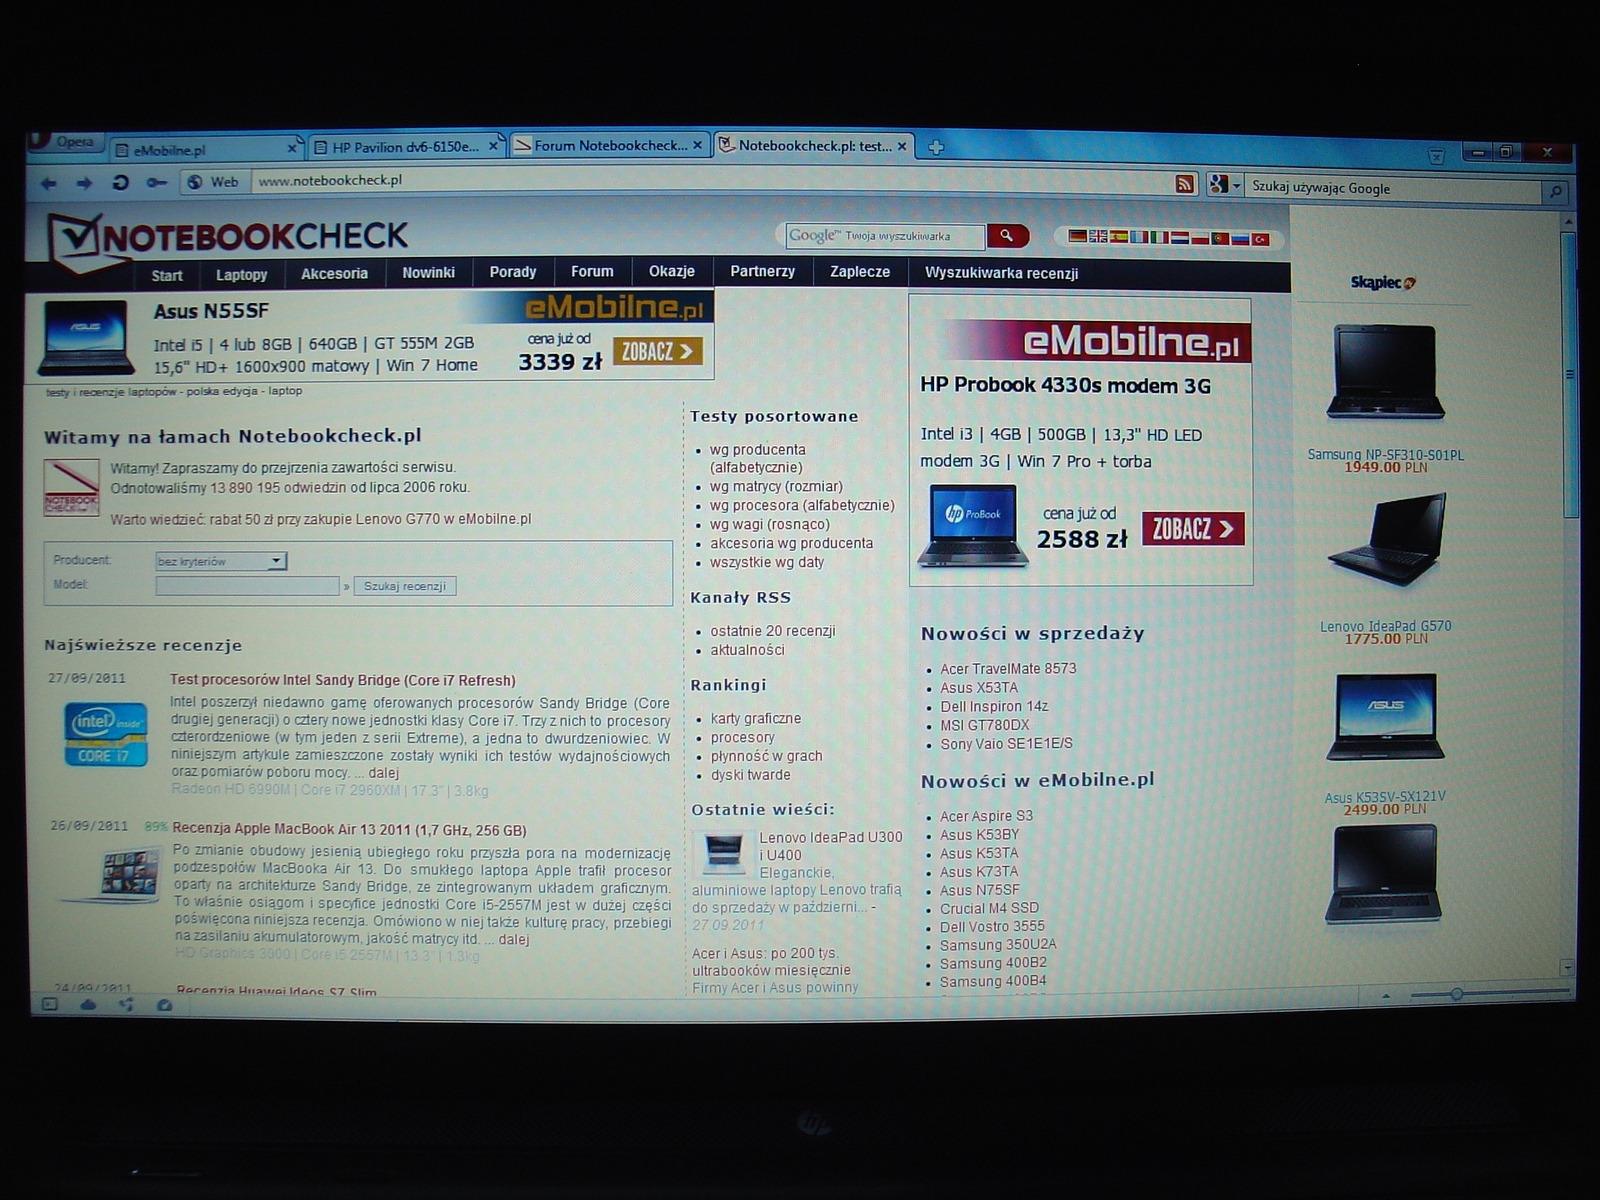1600x1200 pixels.
Task: Click the Asus K53SV-SX121V laptop thumbnail
Action: coord(1386,716)
